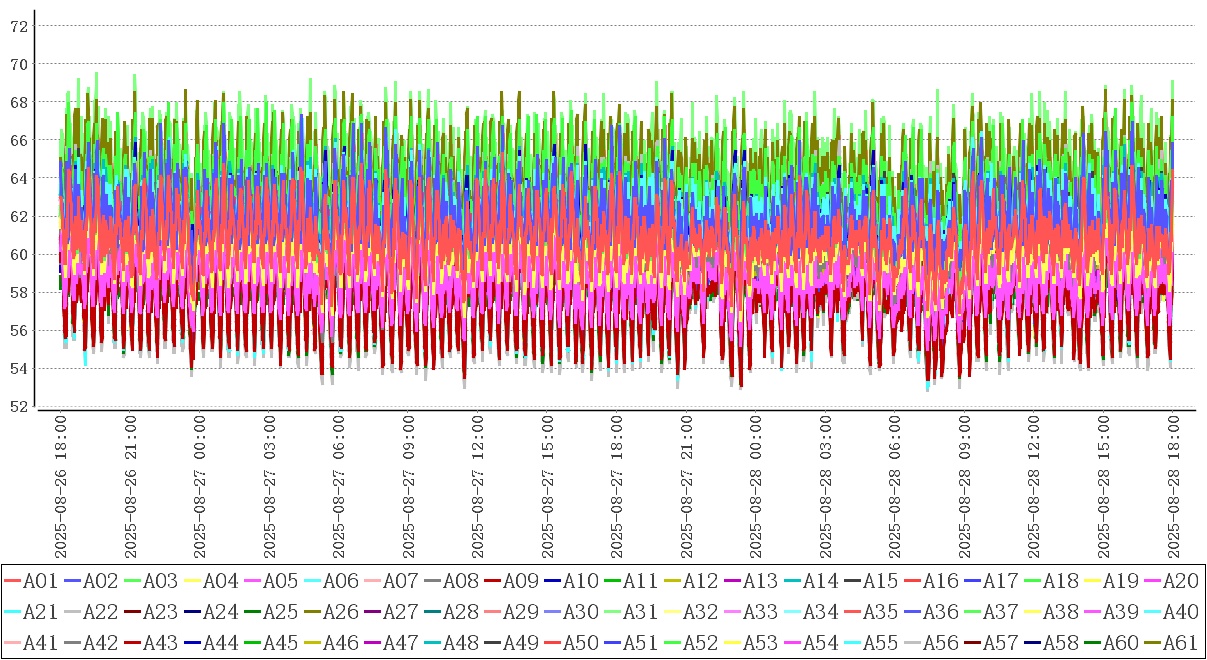Click the 2025-08-27 00:00 time label
This screenshot has height=660, width=1207.
[200, 487]
